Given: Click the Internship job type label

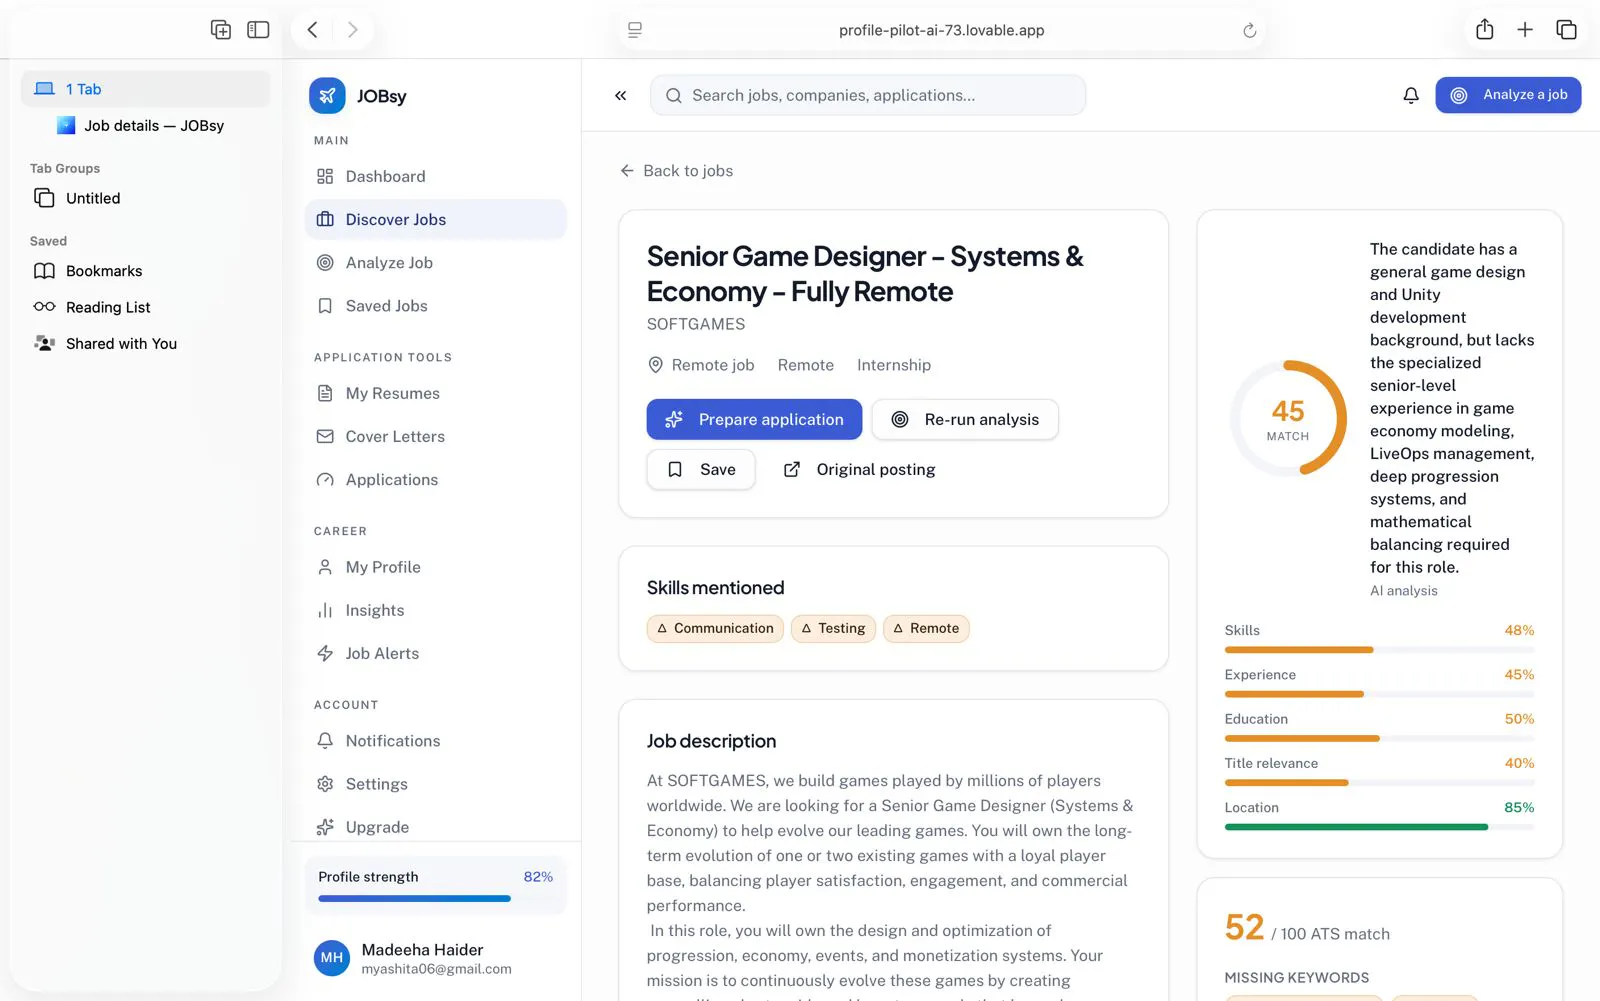Looking at the screenshot, I should click(894, 365).
